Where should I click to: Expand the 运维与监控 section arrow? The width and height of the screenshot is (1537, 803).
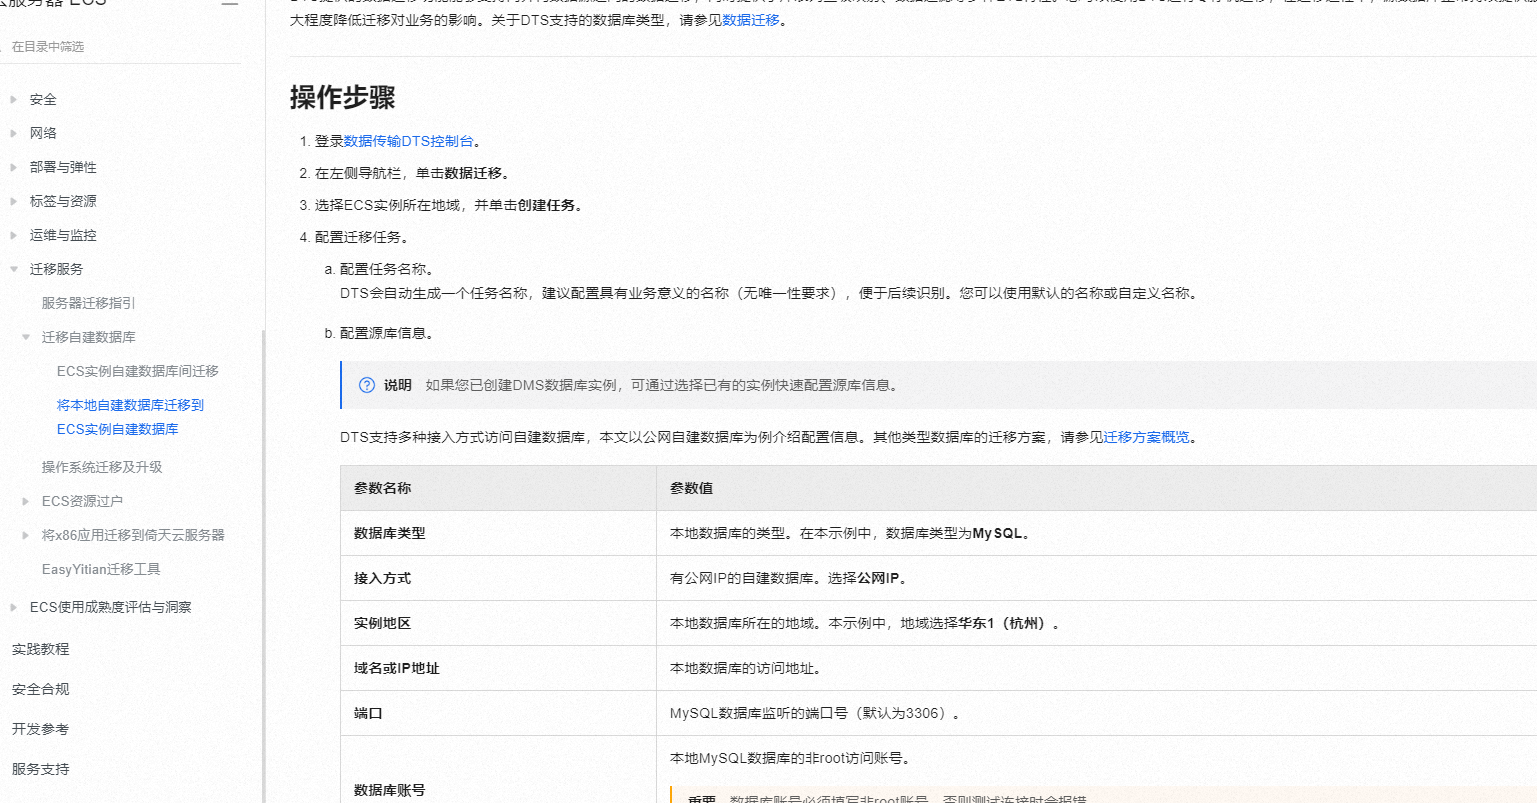(x=13, y=235)
